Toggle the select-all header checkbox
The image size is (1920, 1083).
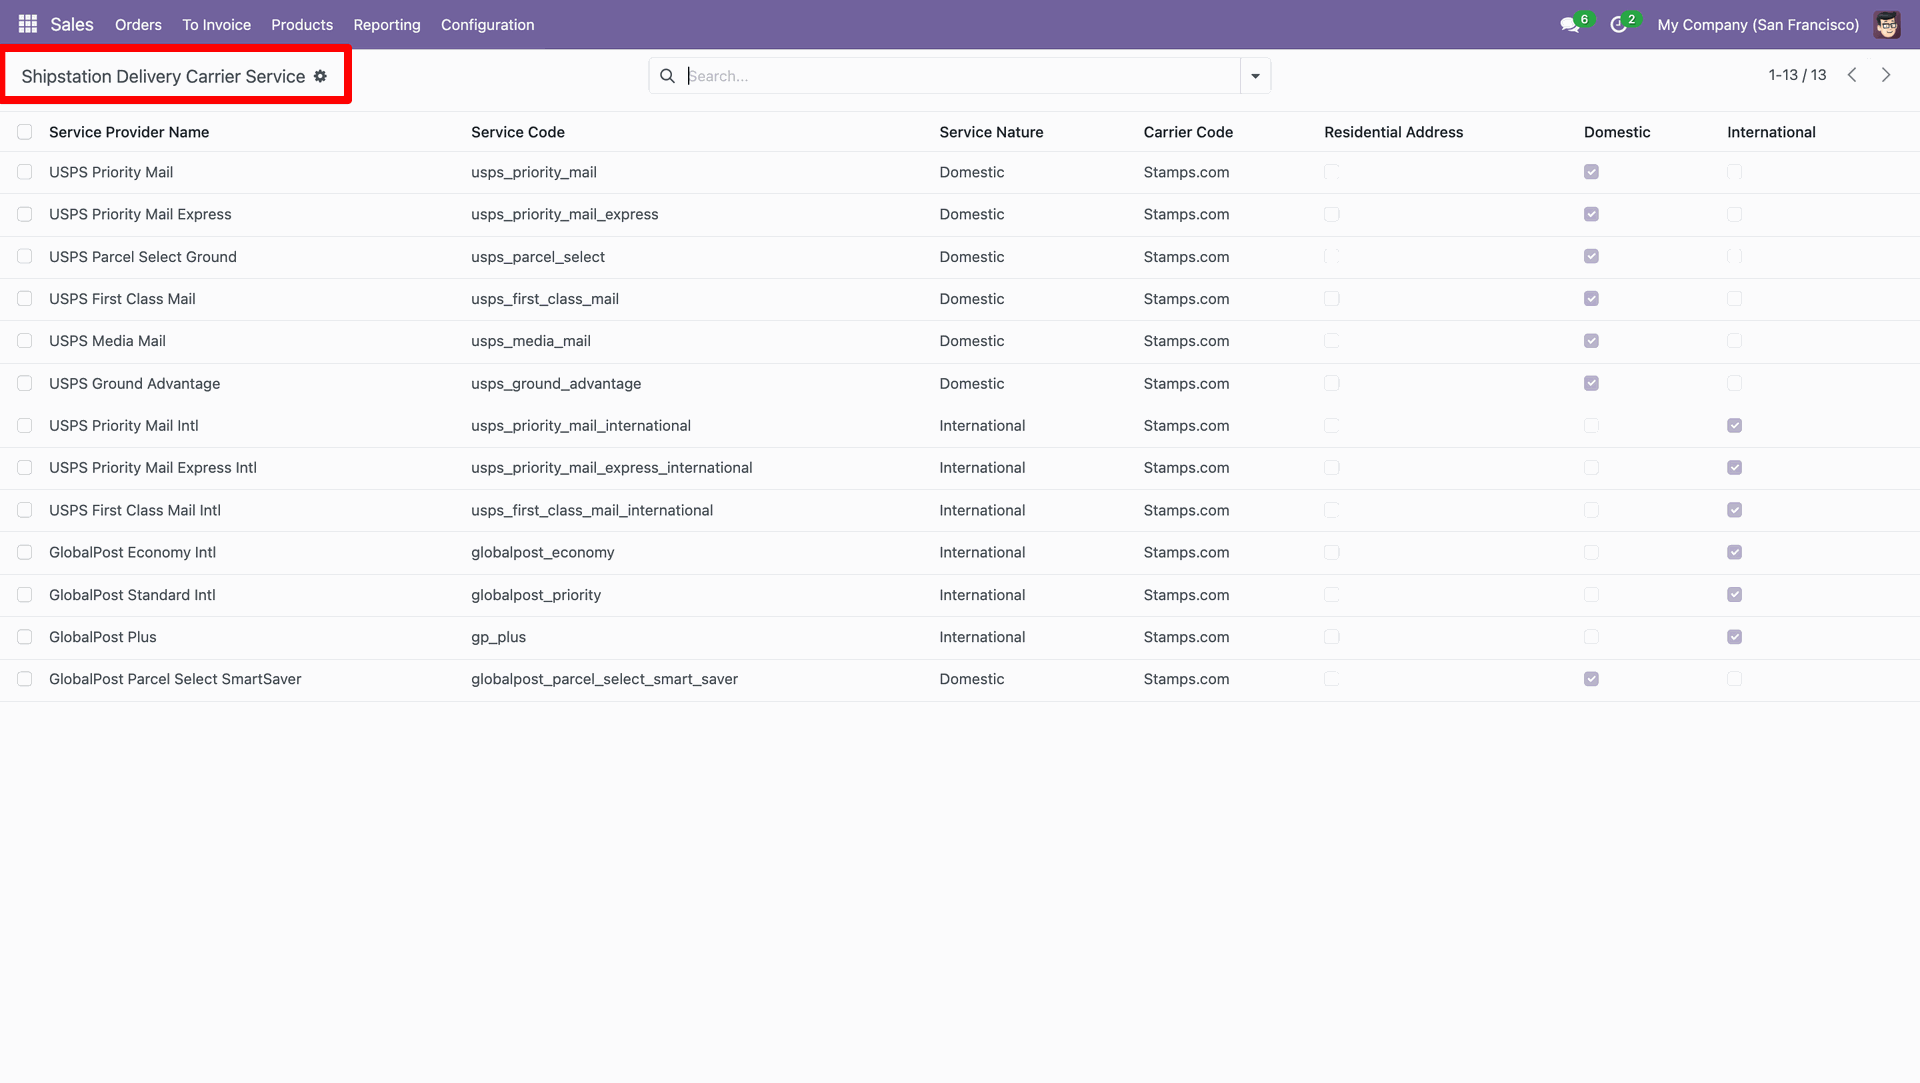[x=25, y=132]
